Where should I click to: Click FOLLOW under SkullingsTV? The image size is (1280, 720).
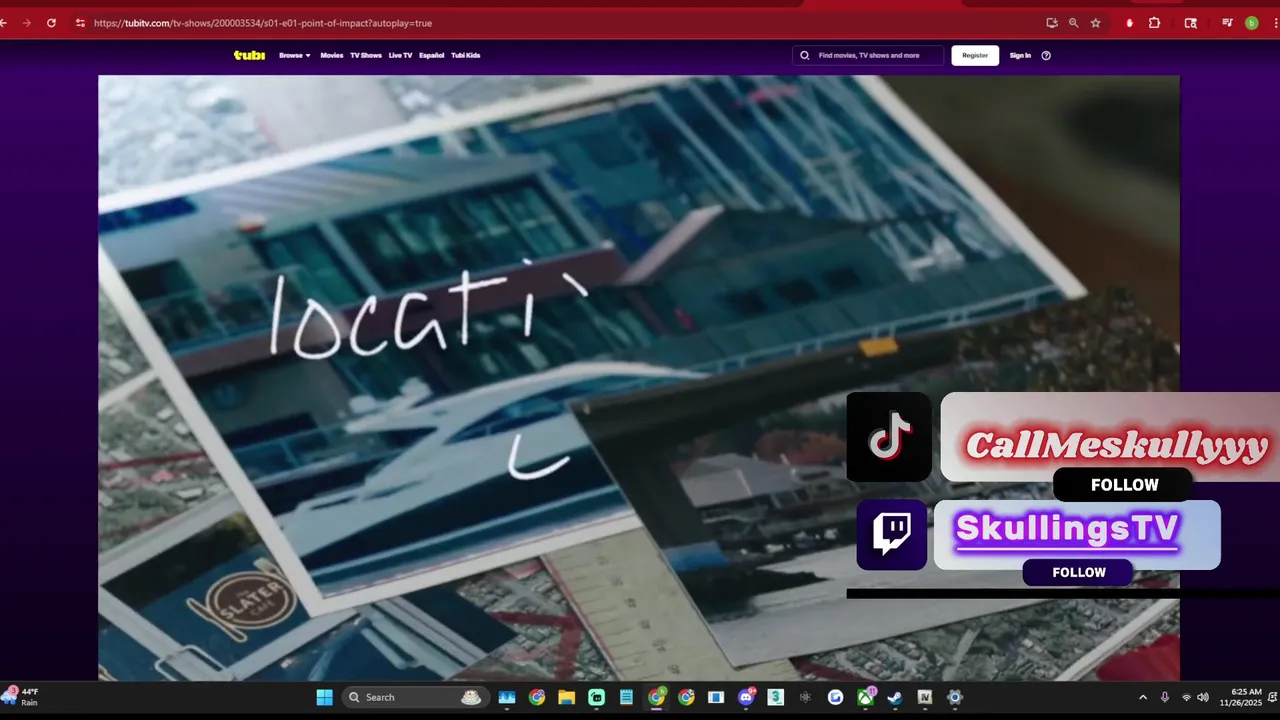click(1078, 572)
